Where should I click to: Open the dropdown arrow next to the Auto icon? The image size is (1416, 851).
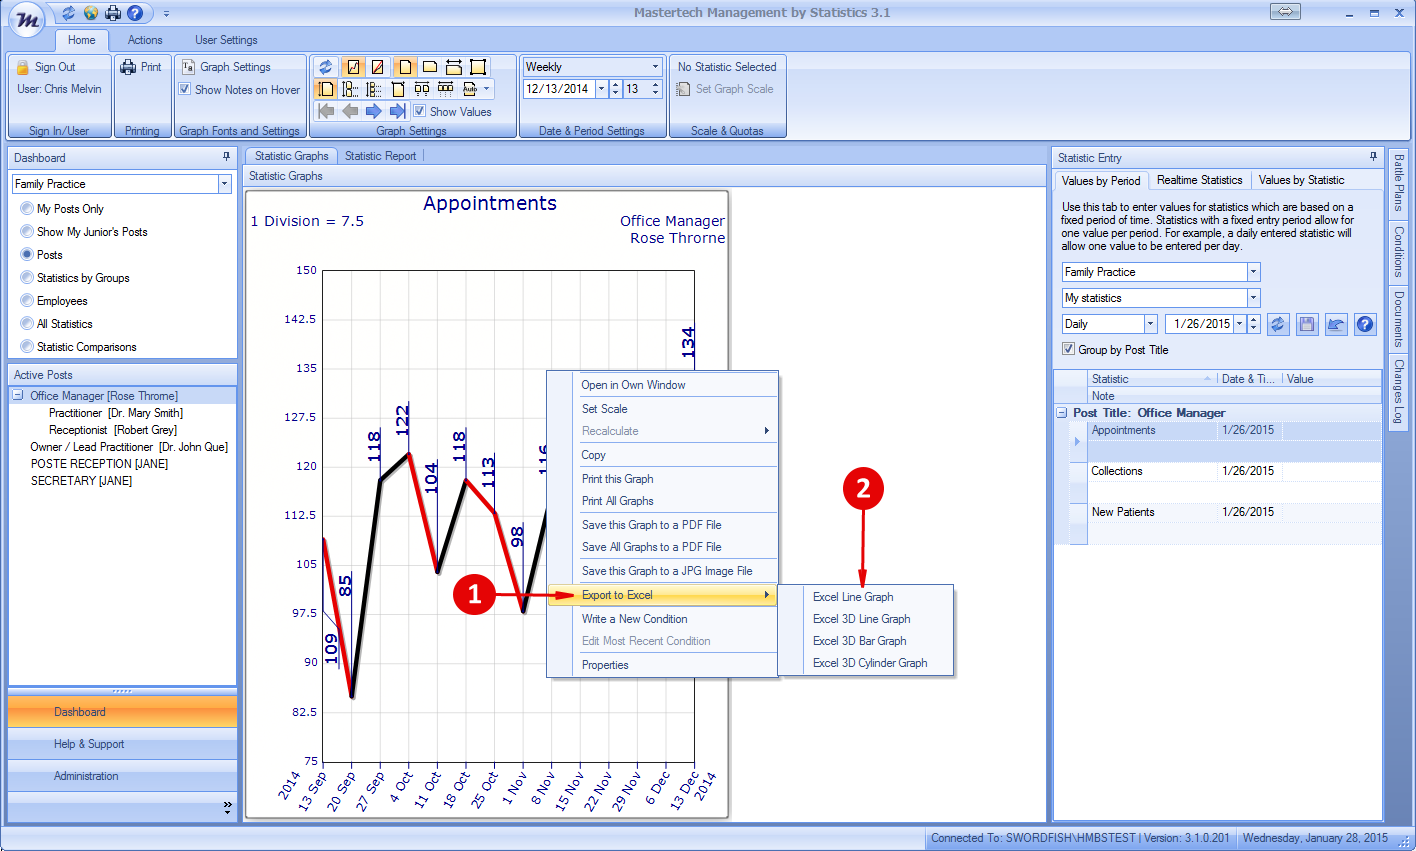(x=487, y=89)
